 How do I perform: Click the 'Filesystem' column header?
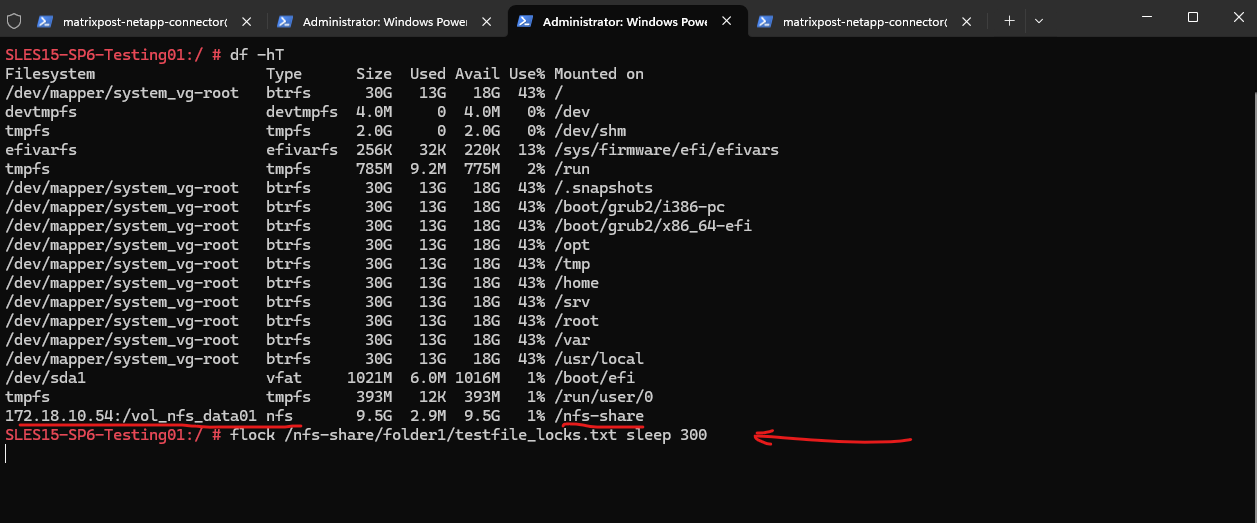click(x=50, y=74)
